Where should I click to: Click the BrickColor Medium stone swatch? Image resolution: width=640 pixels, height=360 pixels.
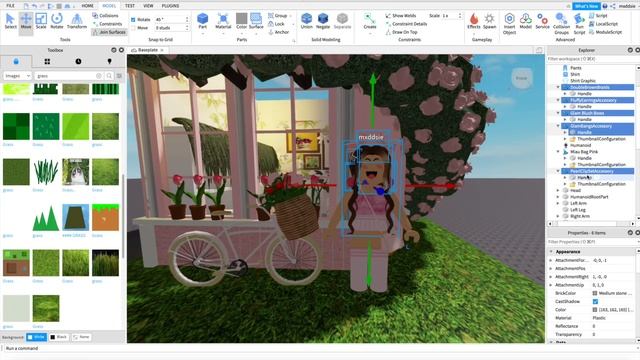click(x=595, y=293)
